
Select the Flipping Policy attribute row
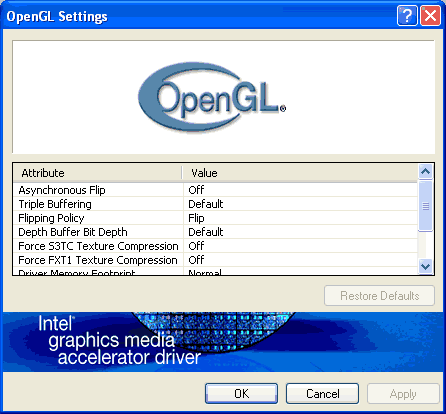point(215,218)
